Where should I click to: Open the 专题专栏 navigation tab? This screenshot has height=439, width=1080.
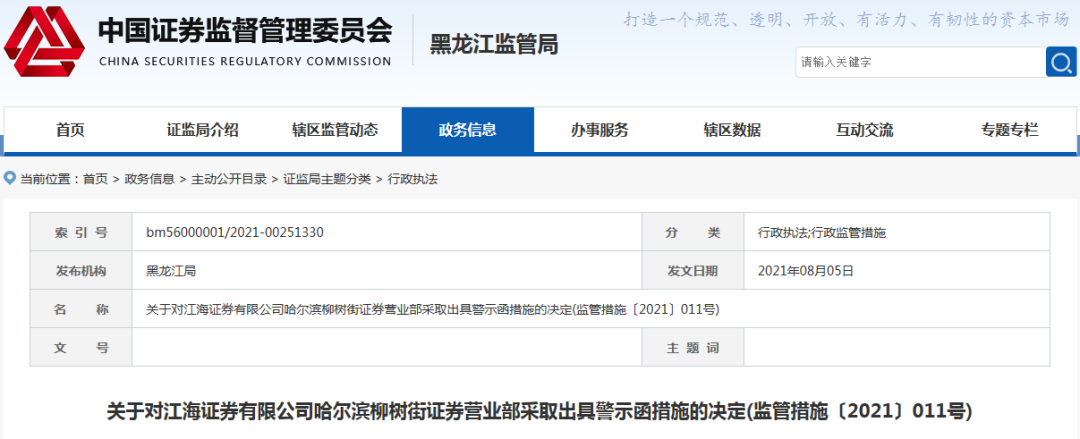[1009, 130]
